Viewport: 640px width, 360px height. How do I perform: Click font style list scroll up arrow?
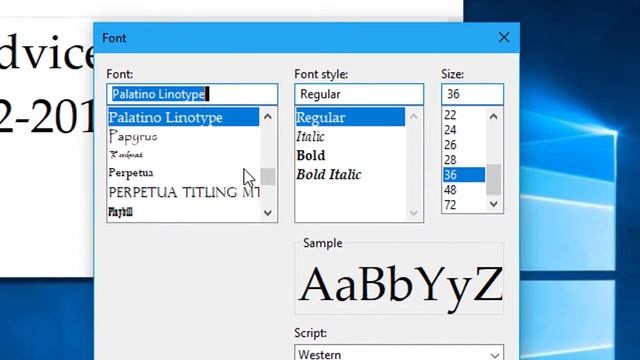pos(413,117)
